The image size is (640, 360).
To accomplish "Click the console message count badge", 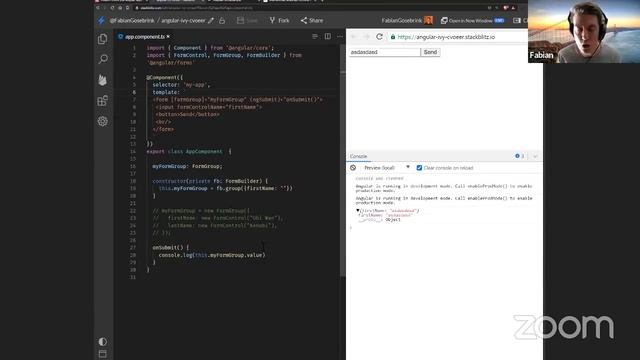I will (x=520, y=156).
